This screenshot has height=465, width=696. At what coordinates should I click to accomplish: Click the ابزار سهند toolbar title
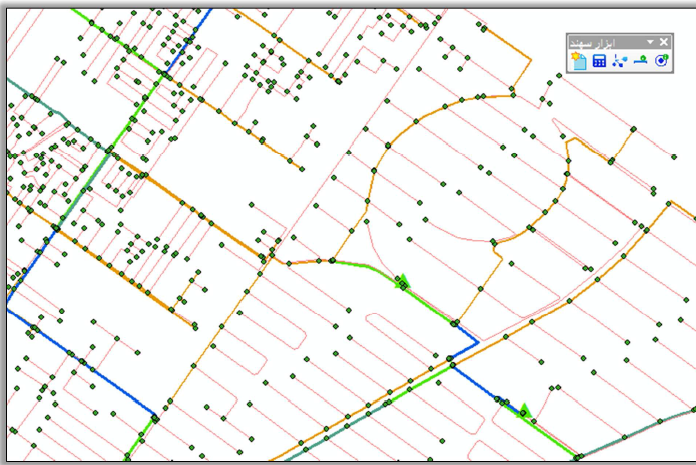point(593,43)
